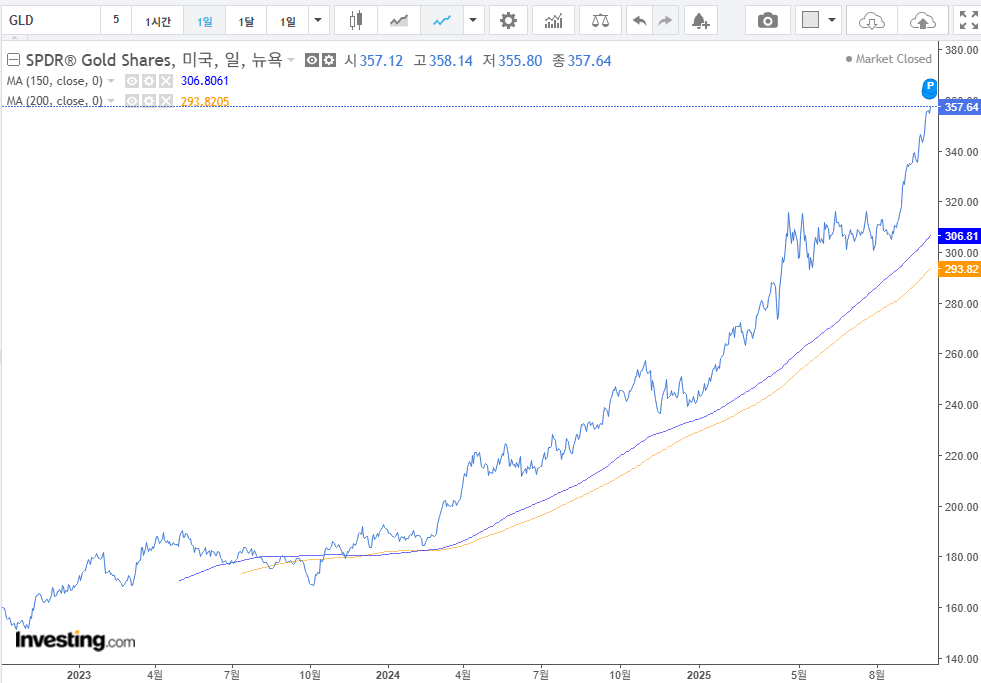Open the compare symbols scales icon
Screen dimensions: 981x683
coord(600,21)
